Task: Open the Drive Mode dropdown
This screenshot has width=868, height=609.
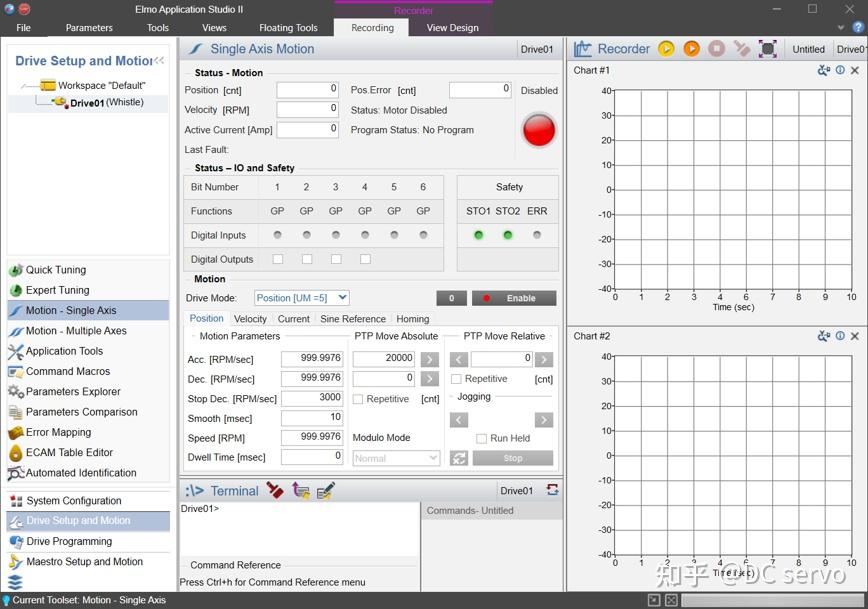Action: tap(302, 298)
